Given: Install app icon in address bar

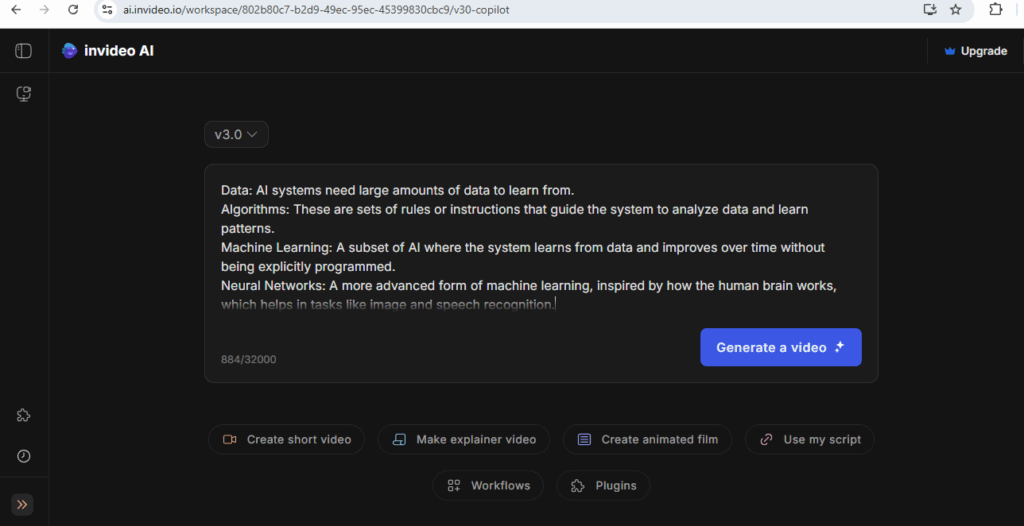Looking at the screenshot, I should [930, 10].
